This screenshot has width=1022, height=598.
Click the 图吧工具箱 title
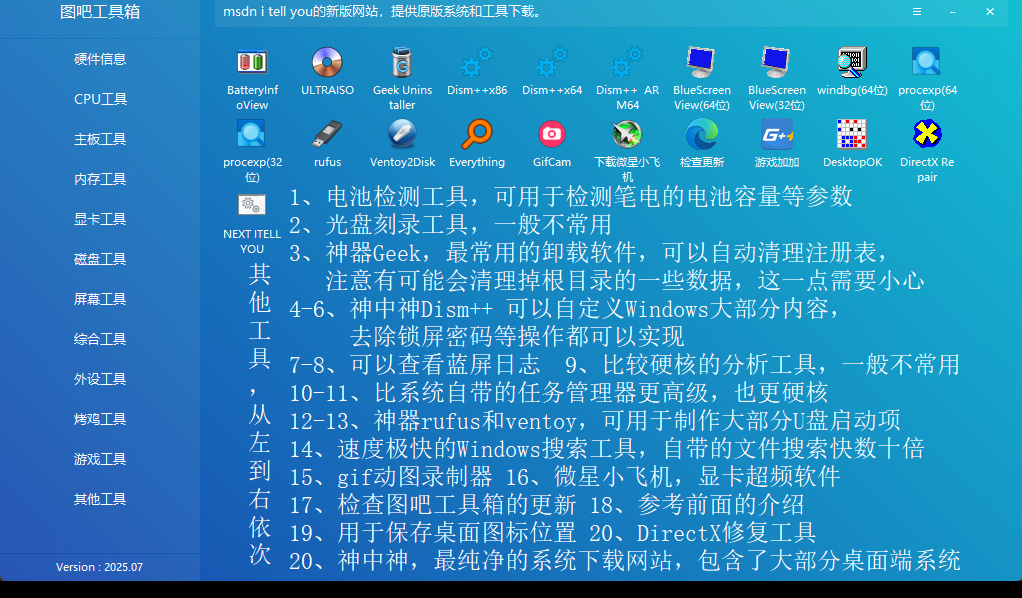tap(100, 12)
